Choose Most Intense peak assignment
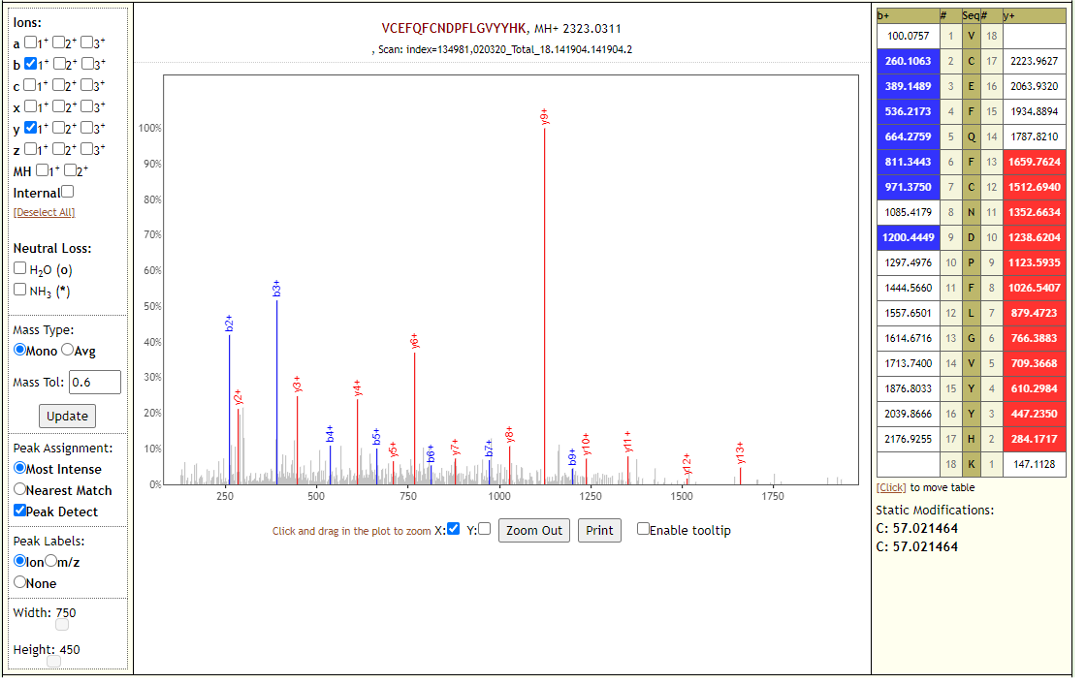This screenshot has height=679, width=1075. [20, 468]
